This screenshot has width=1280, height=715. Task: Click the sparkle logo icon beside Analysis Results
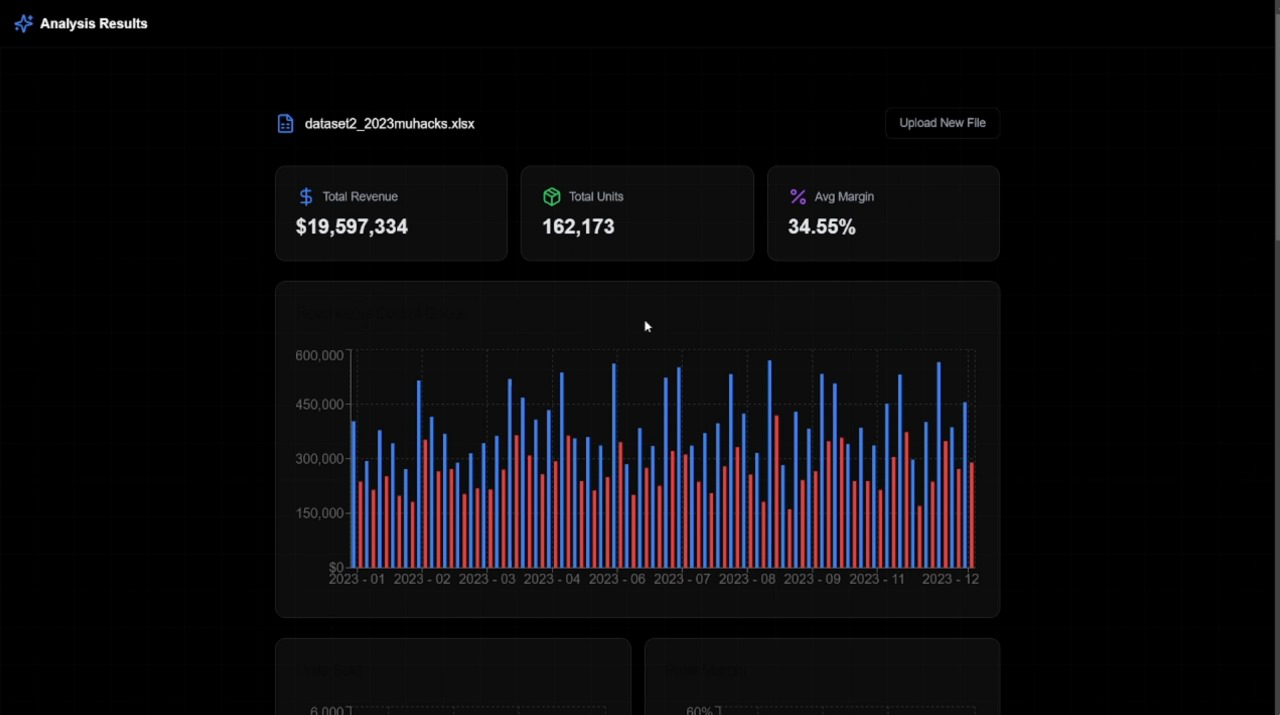pyautogui.click(x=23, y=23)
